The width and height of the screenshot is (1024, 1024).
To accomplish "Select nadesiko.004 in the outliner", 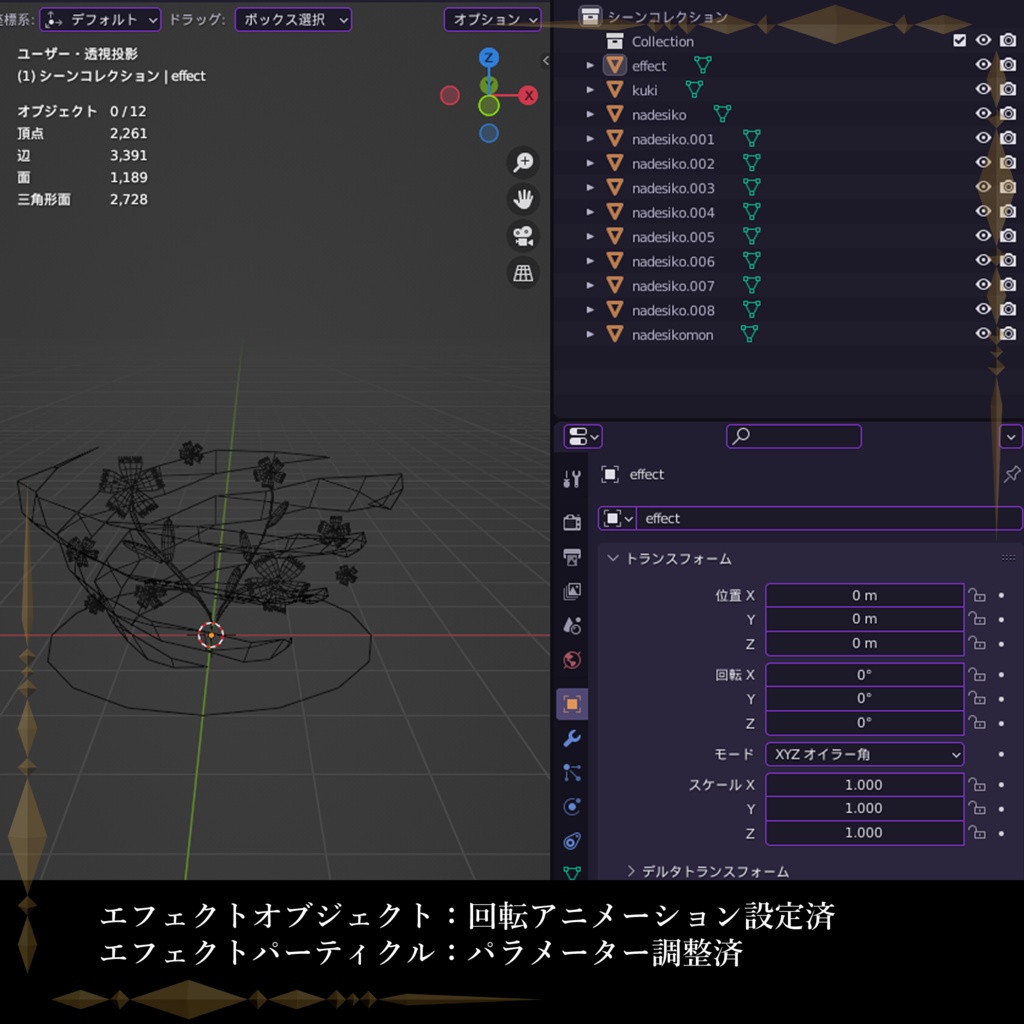I will [673, 212].
